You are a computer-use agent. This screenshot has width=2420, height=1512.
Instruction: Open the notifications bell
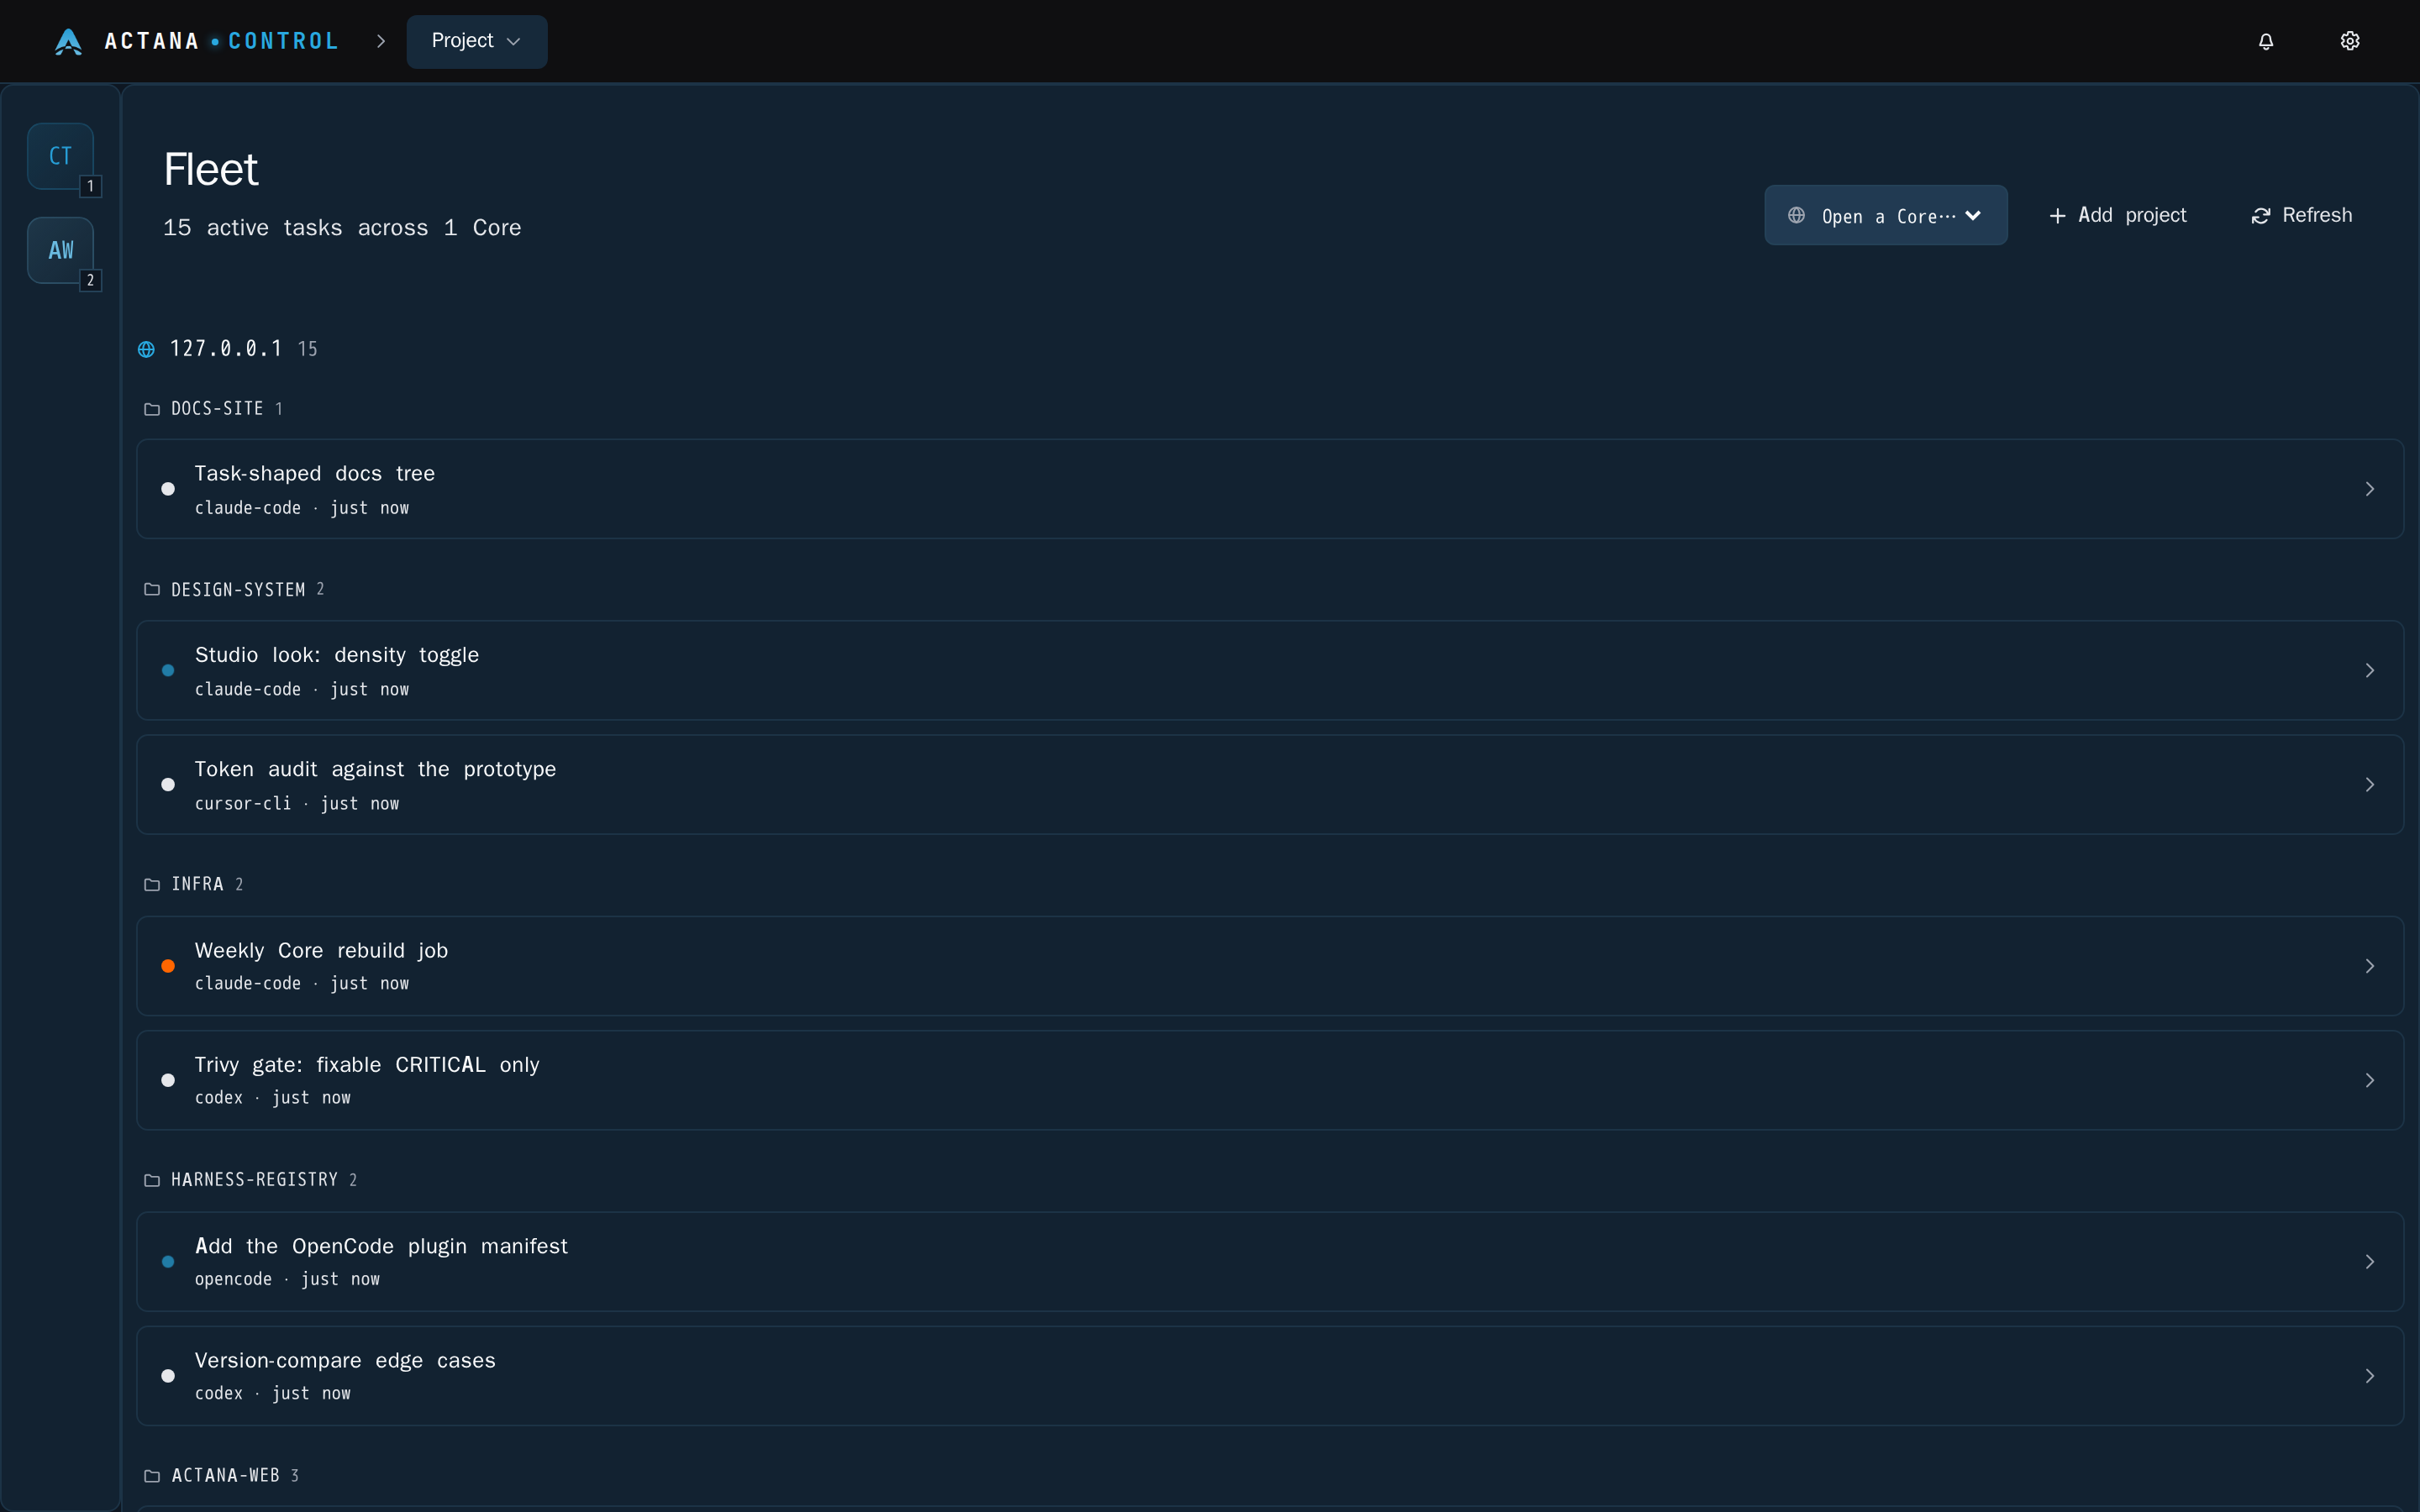tap(2266, 41)
